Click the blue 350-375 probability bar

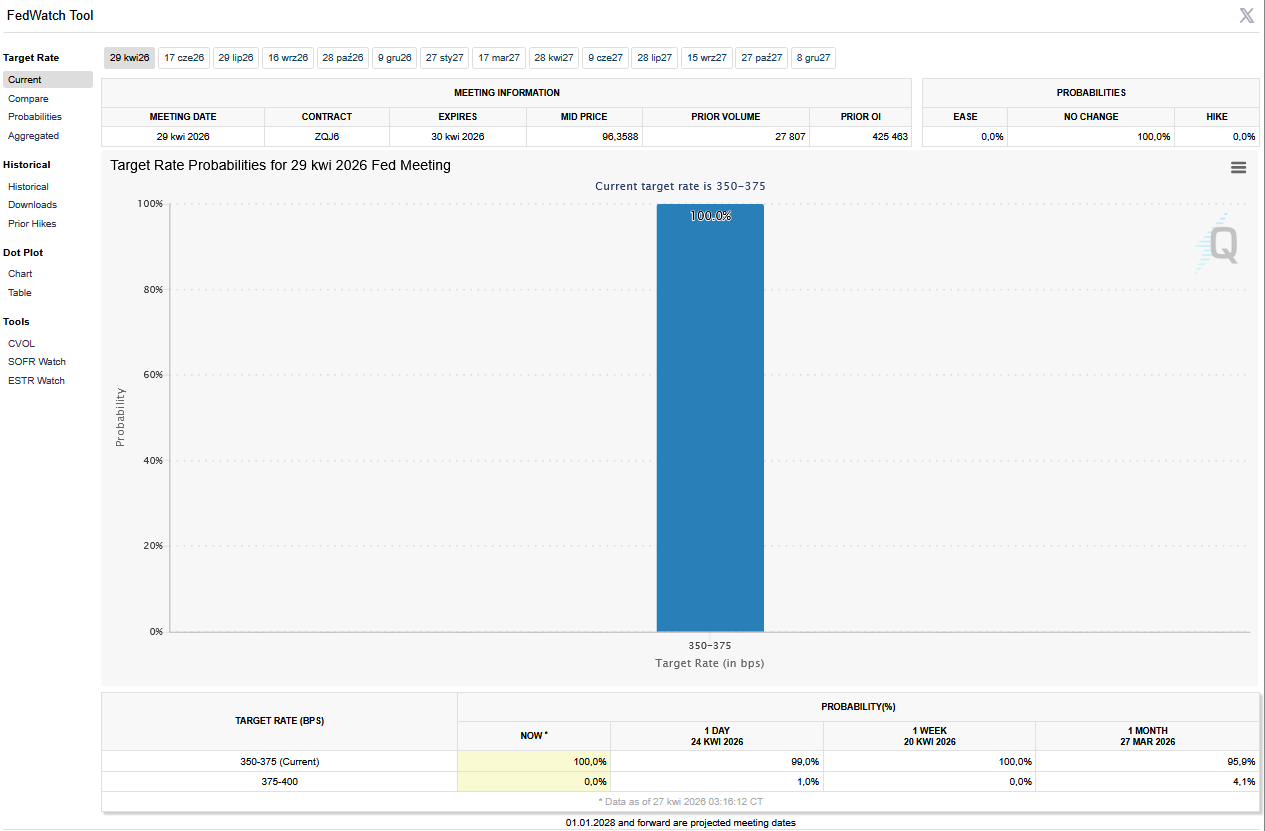pos(710,420)
